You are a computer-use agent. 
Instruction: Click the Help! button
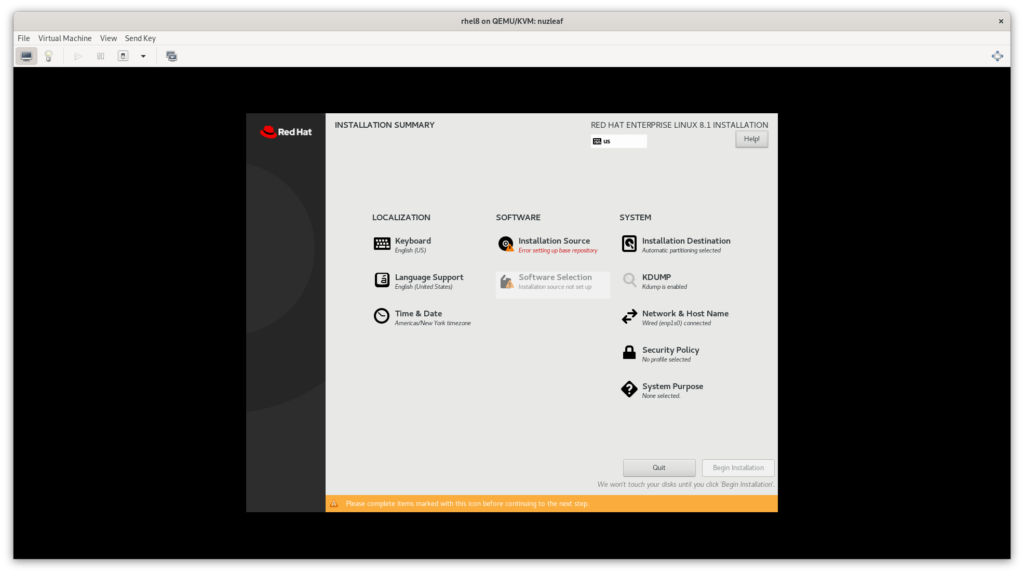pos(752,139)
